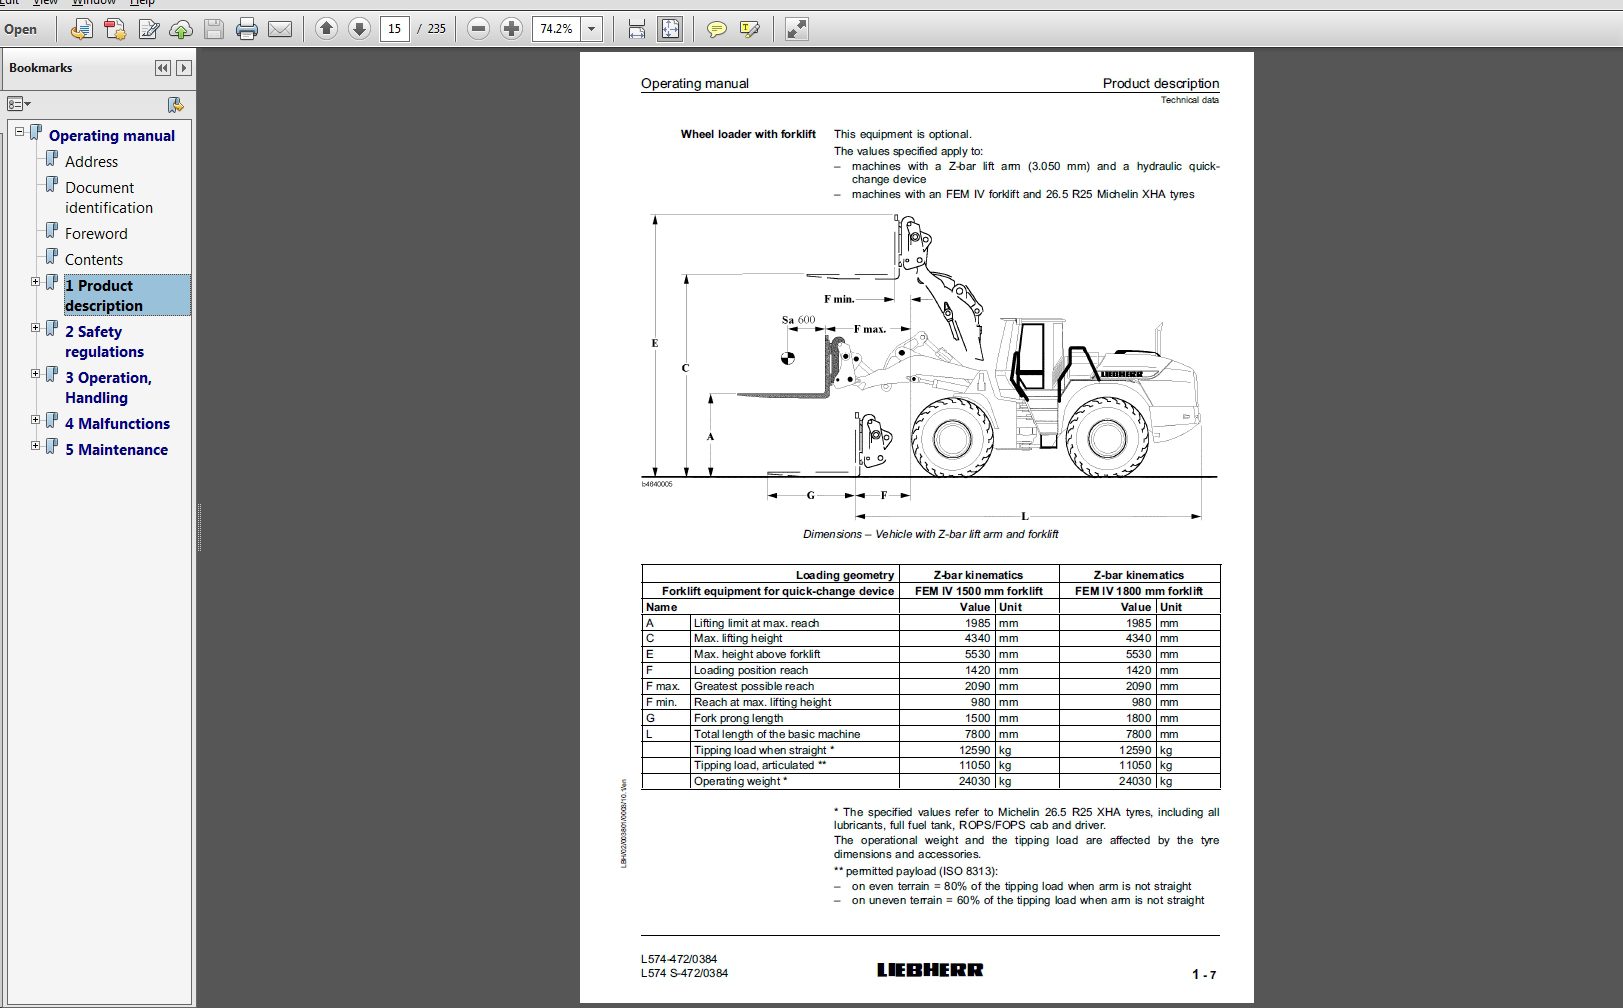Open the Contents bookmark
Image resolution: width=1623 pixels, height=1008 pixels.
pos(94,260)
